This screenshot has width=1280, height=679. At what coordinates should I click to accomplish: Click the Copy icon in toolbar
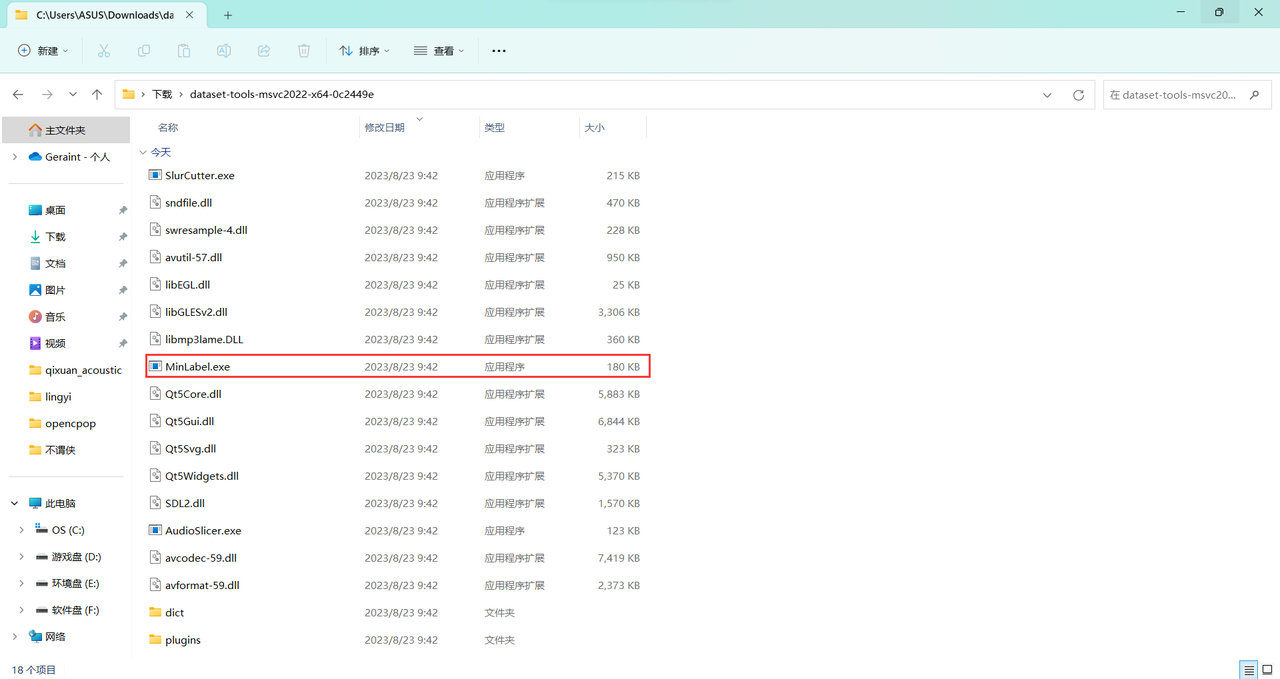(x=144, y=51)
